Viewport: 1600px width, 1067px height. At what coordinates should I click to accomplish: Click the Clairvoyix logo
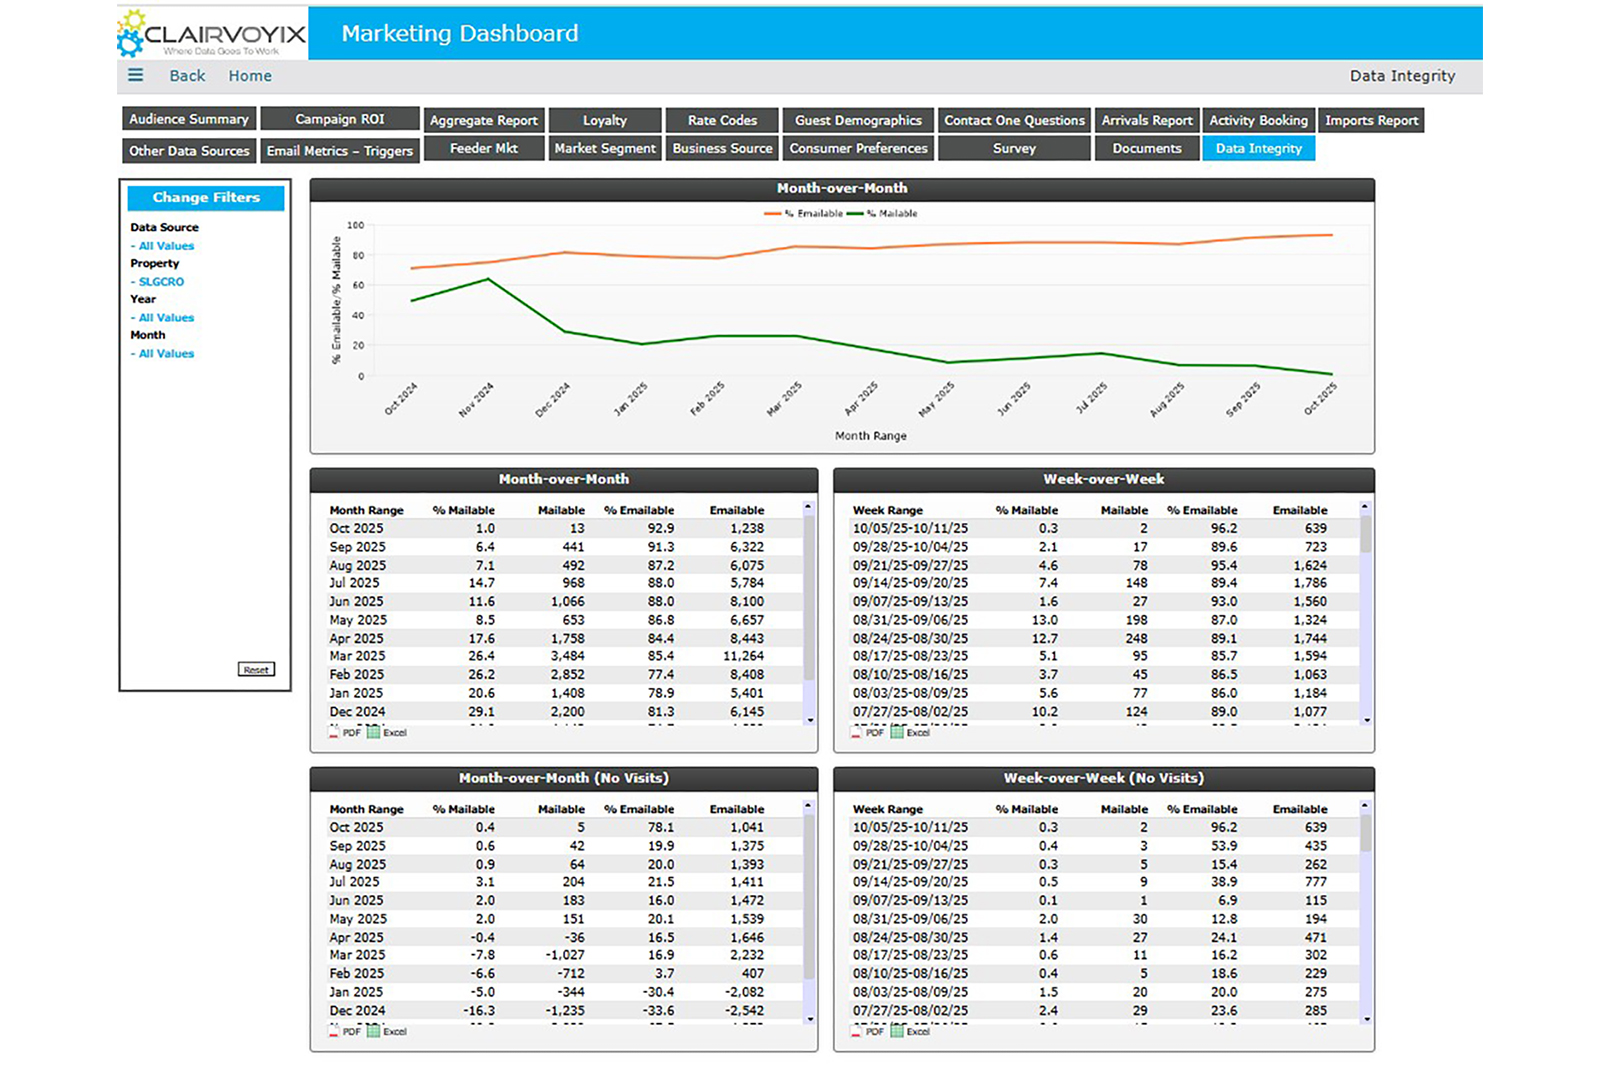coord(213,34)
